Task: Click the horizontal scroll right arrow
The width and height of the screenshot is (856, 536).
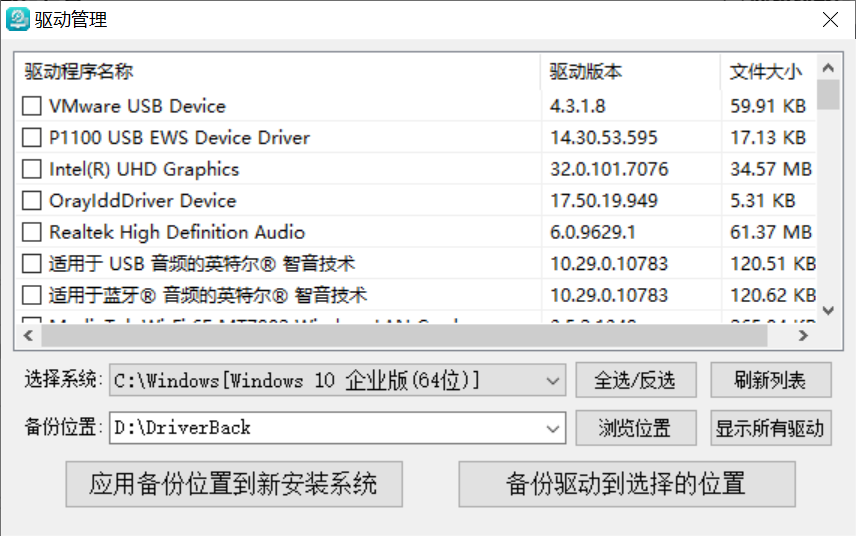Action: pos(803,336)
